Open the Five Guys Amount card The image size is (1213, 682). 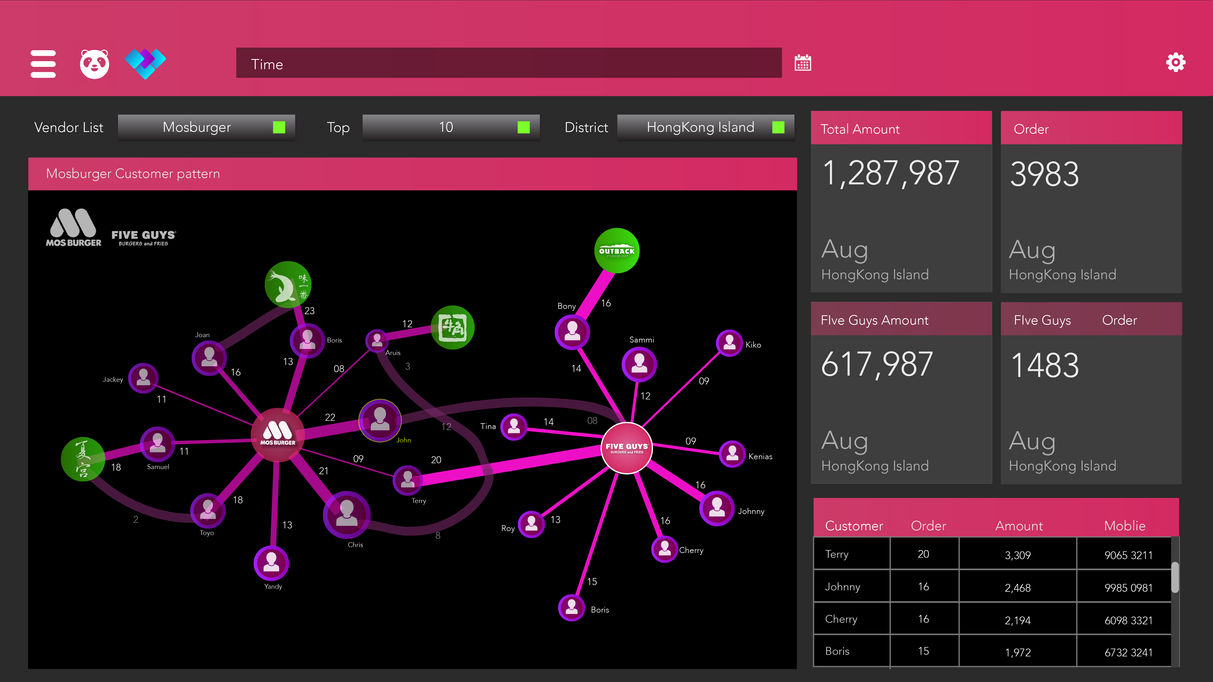point(901,393)
